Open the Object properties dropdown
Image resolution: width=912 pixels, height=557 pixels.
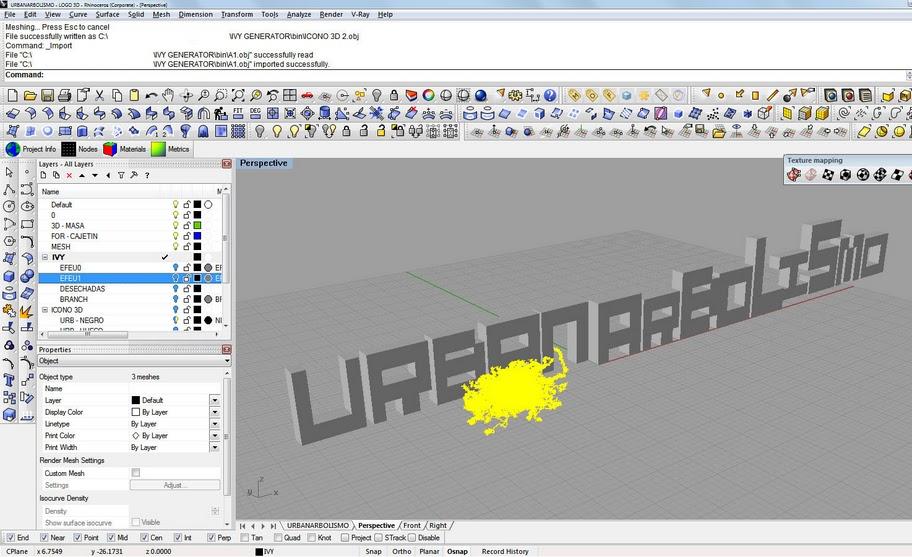134,361
